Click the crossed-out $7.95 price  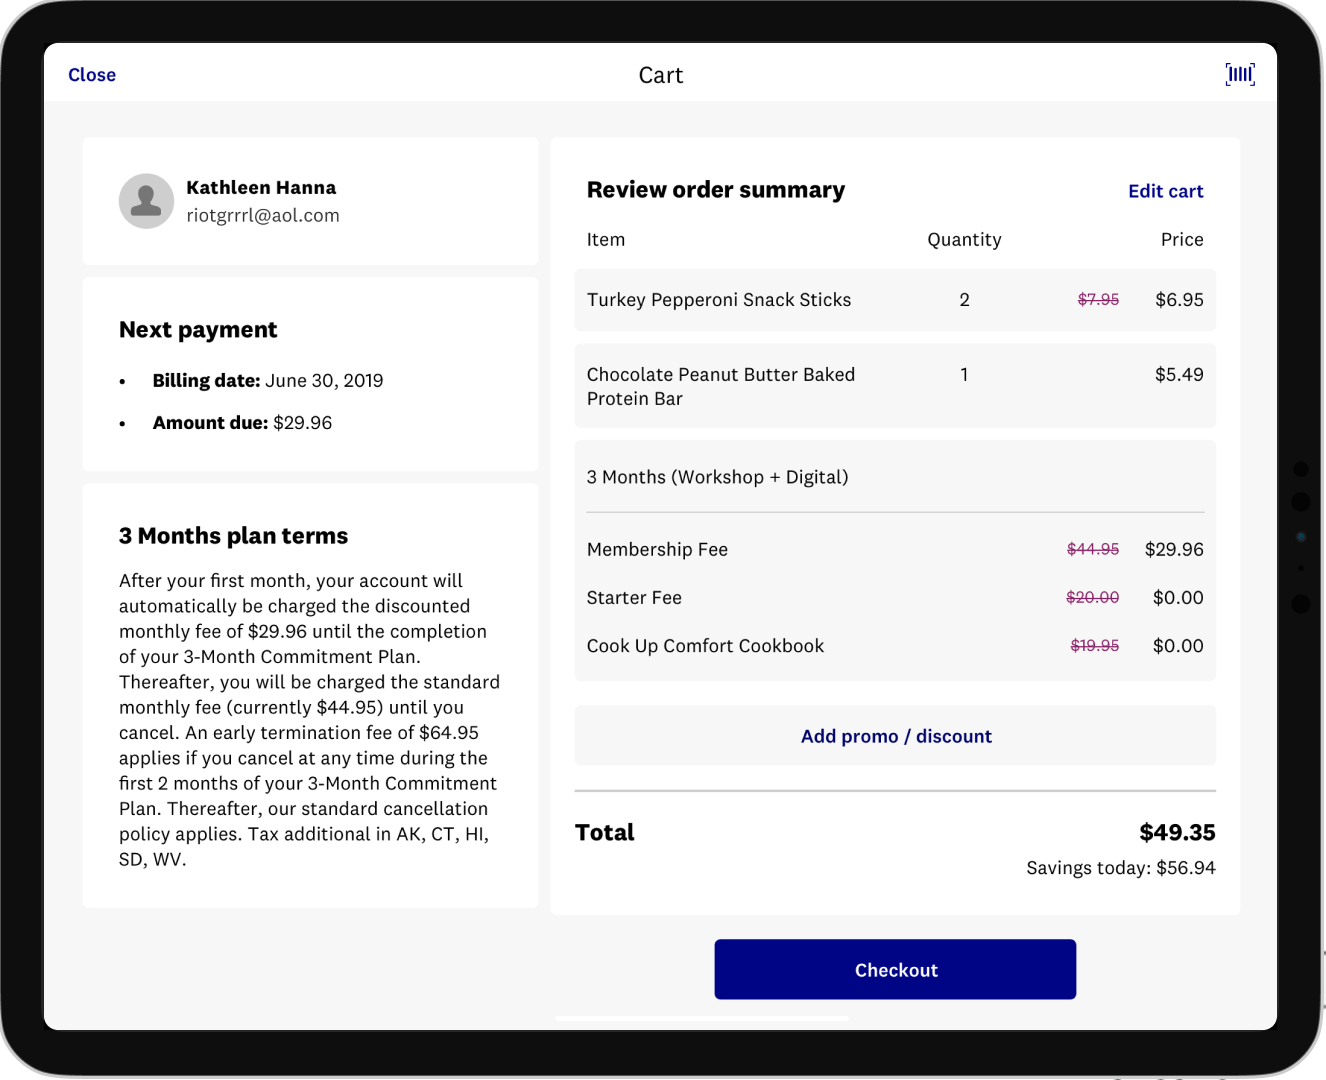pos(1097,300)
